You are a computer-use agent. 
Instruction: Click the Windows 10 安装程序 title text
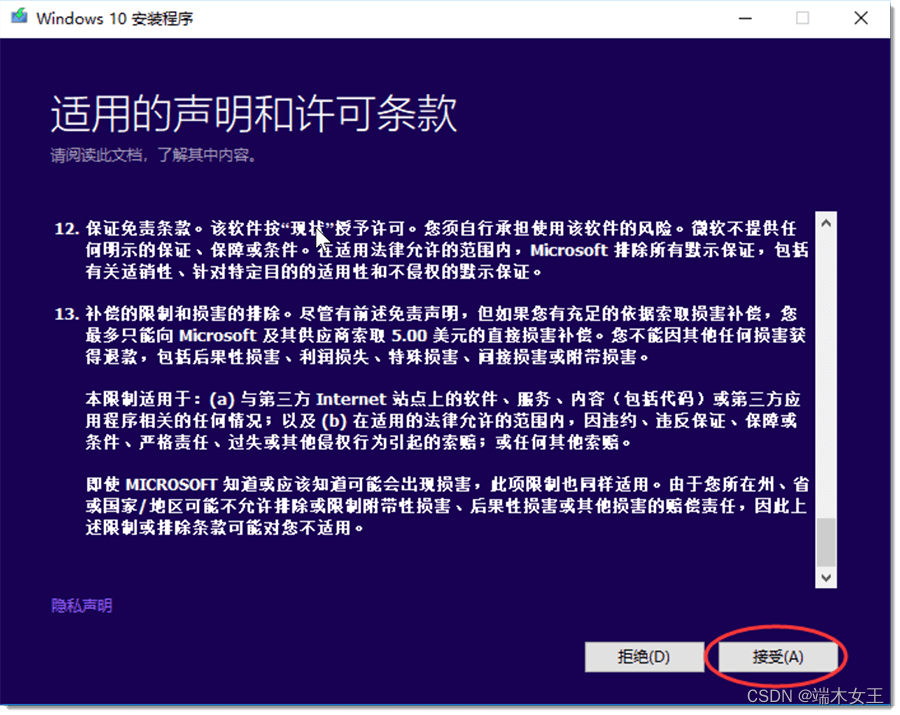115,18
